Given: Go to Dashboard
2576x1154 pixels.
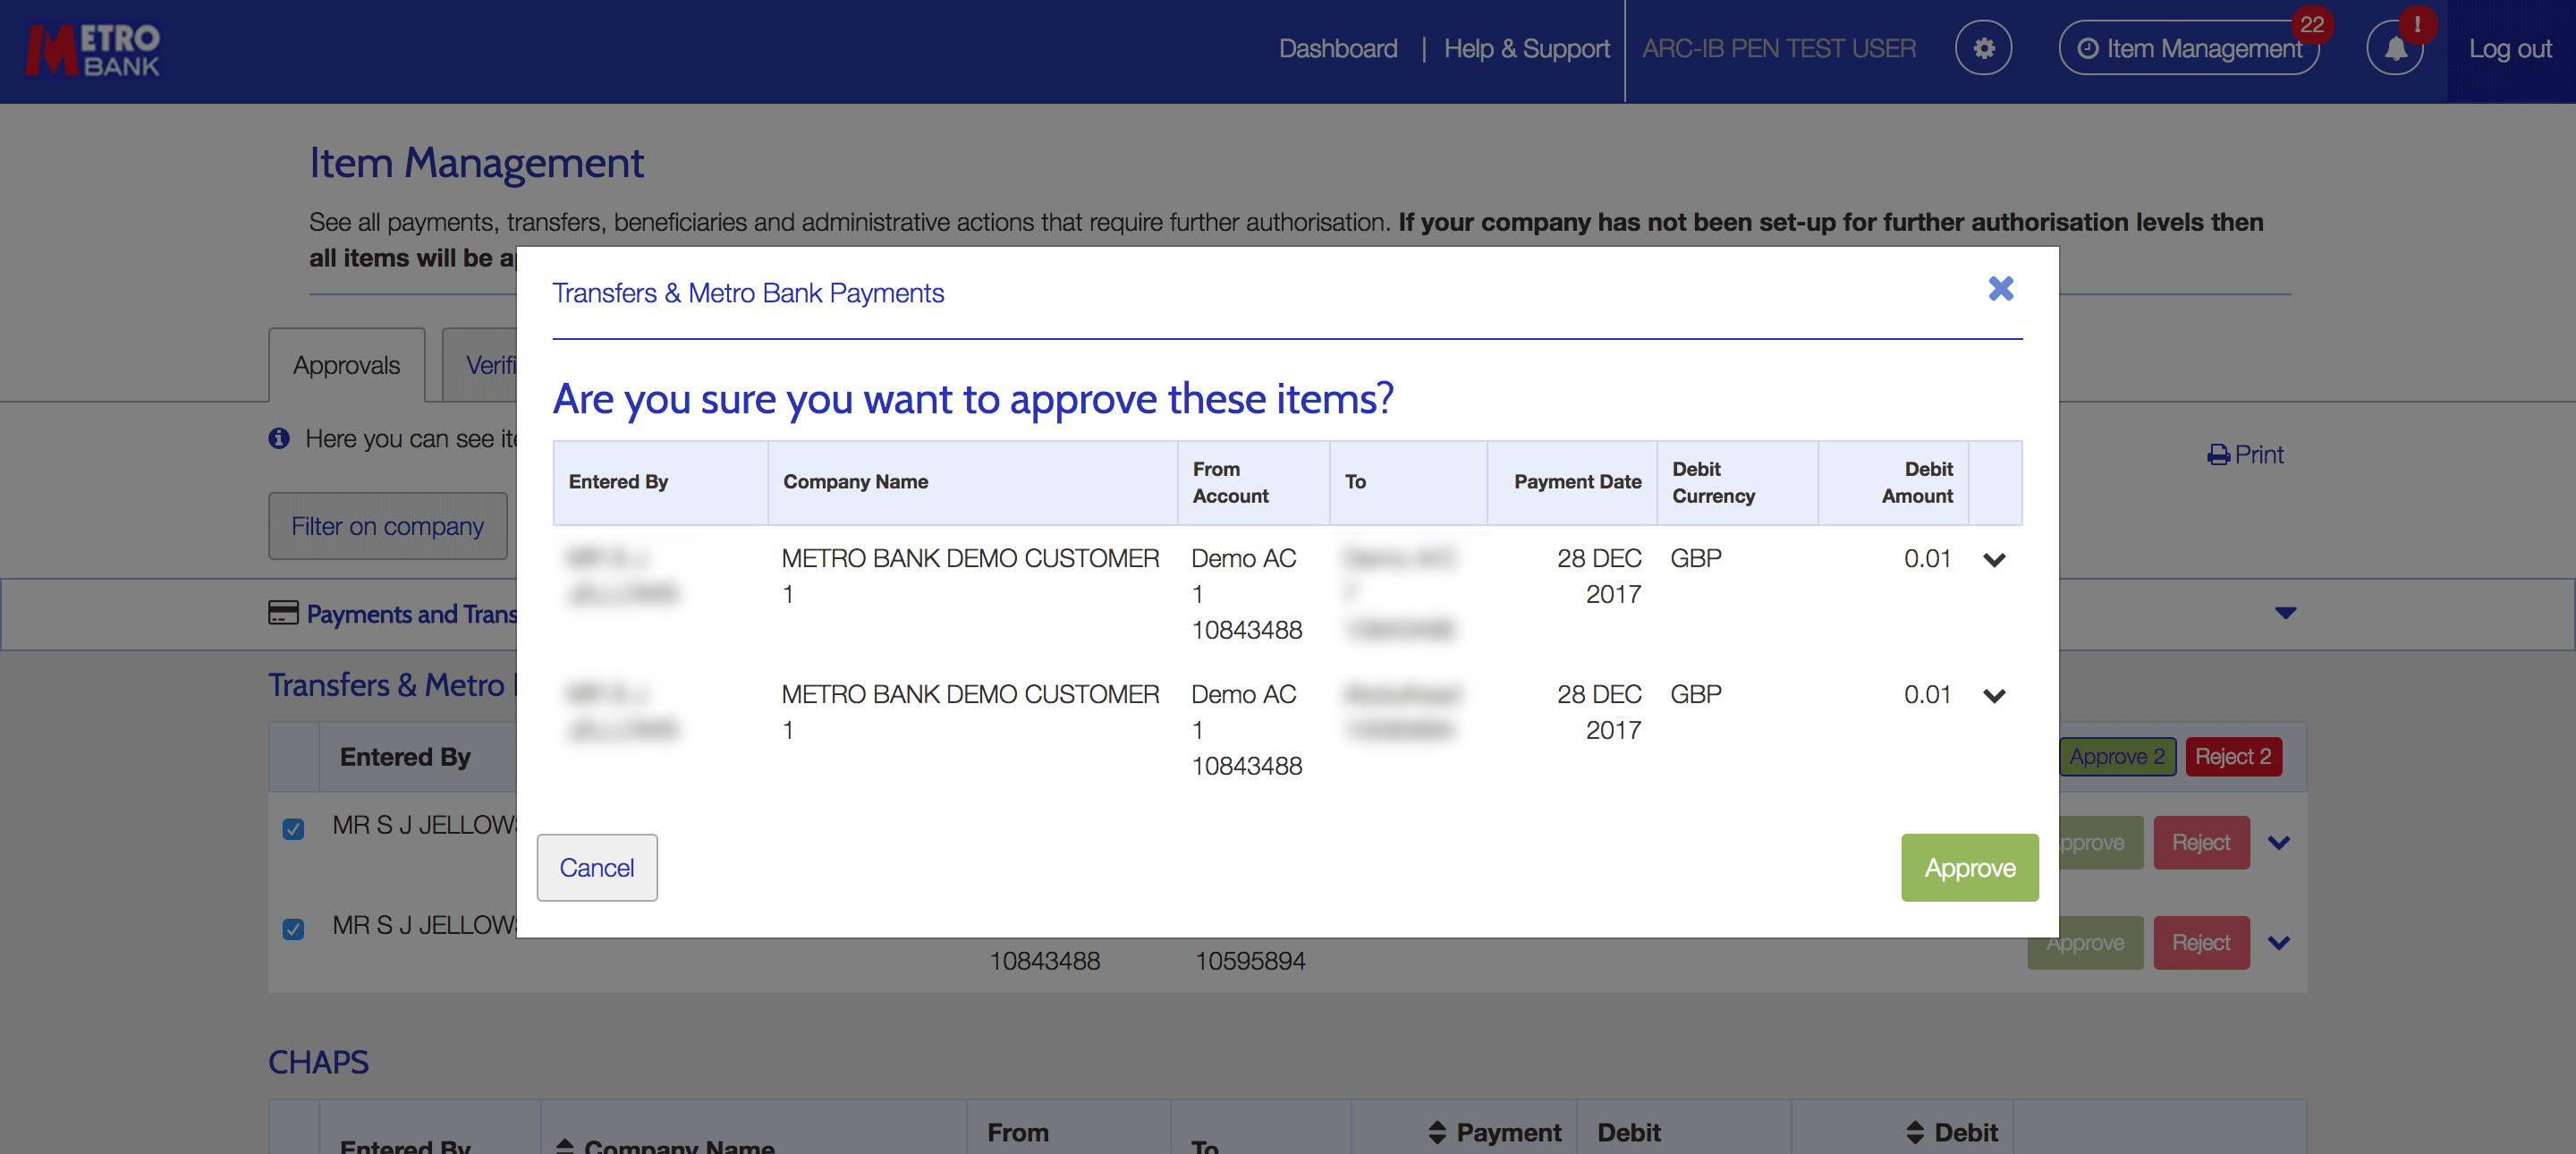Looking at the screenshot, I should tap(1338, 48).
